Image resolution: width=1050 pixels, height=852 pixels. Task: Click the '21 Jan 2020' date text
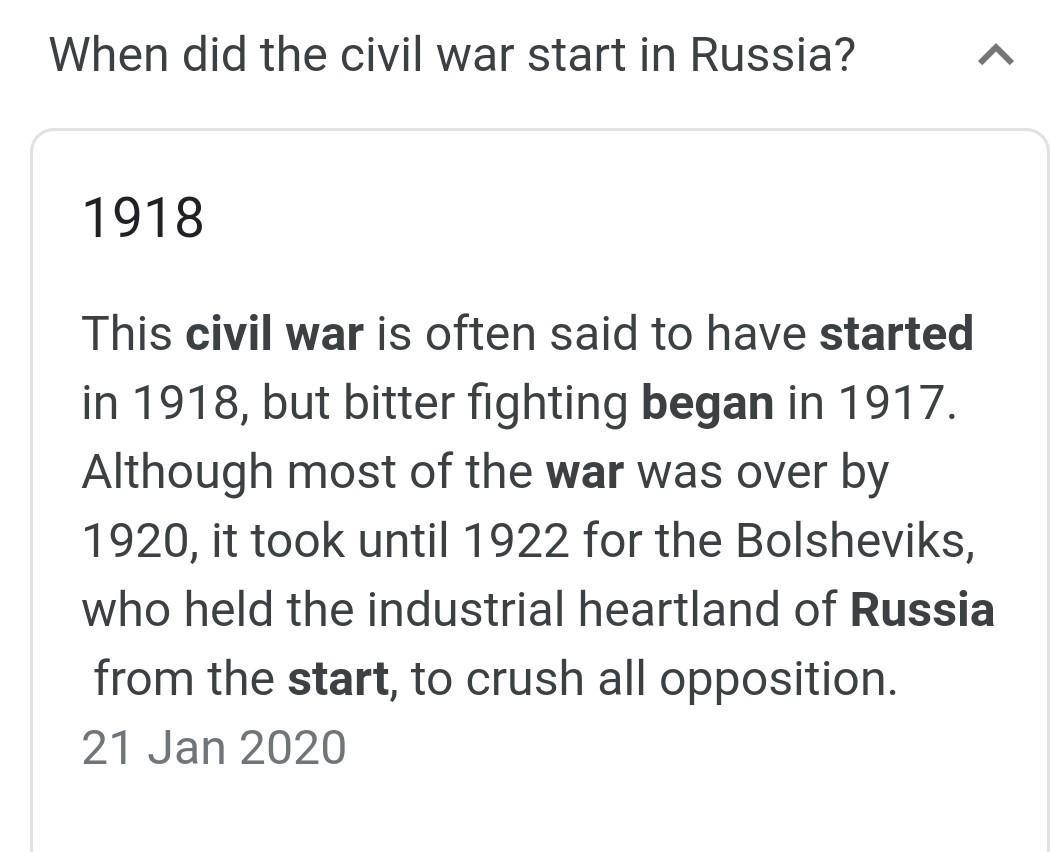pos(214,748)
